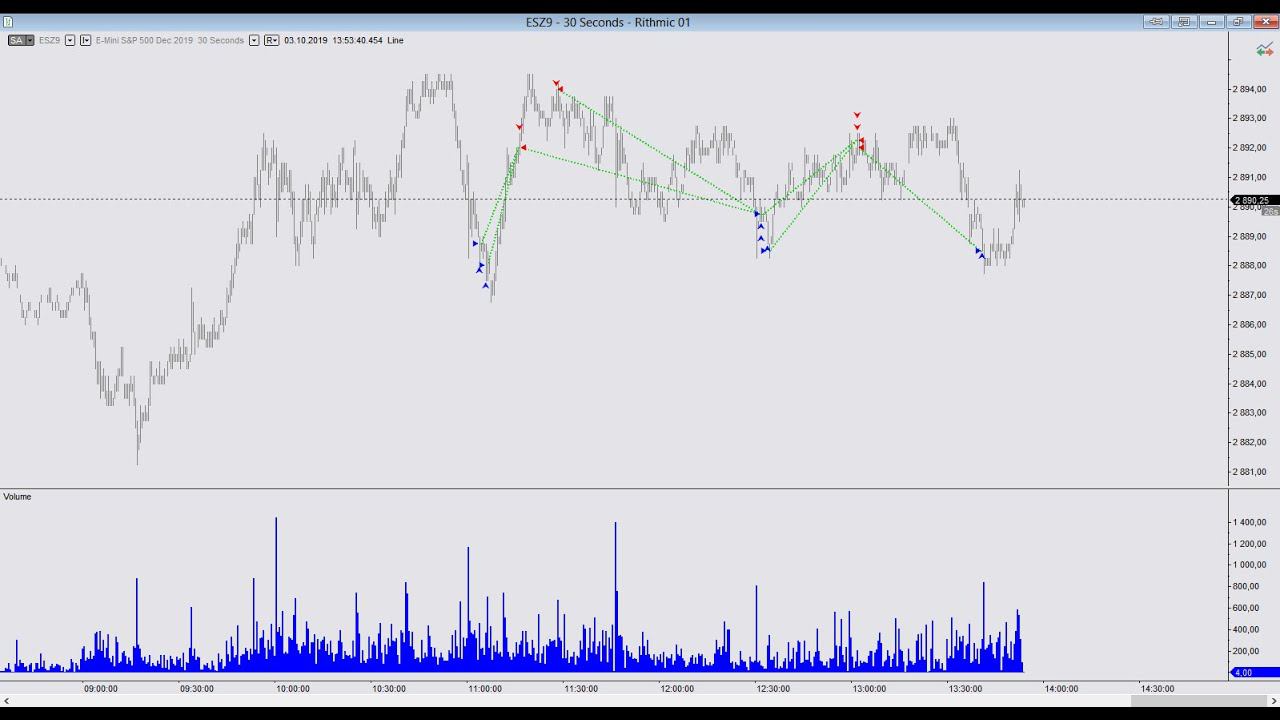Click the E-Mini S&P 500 Dec 2019 label
Screen dimensions: 1280x720
click(144, 40)
